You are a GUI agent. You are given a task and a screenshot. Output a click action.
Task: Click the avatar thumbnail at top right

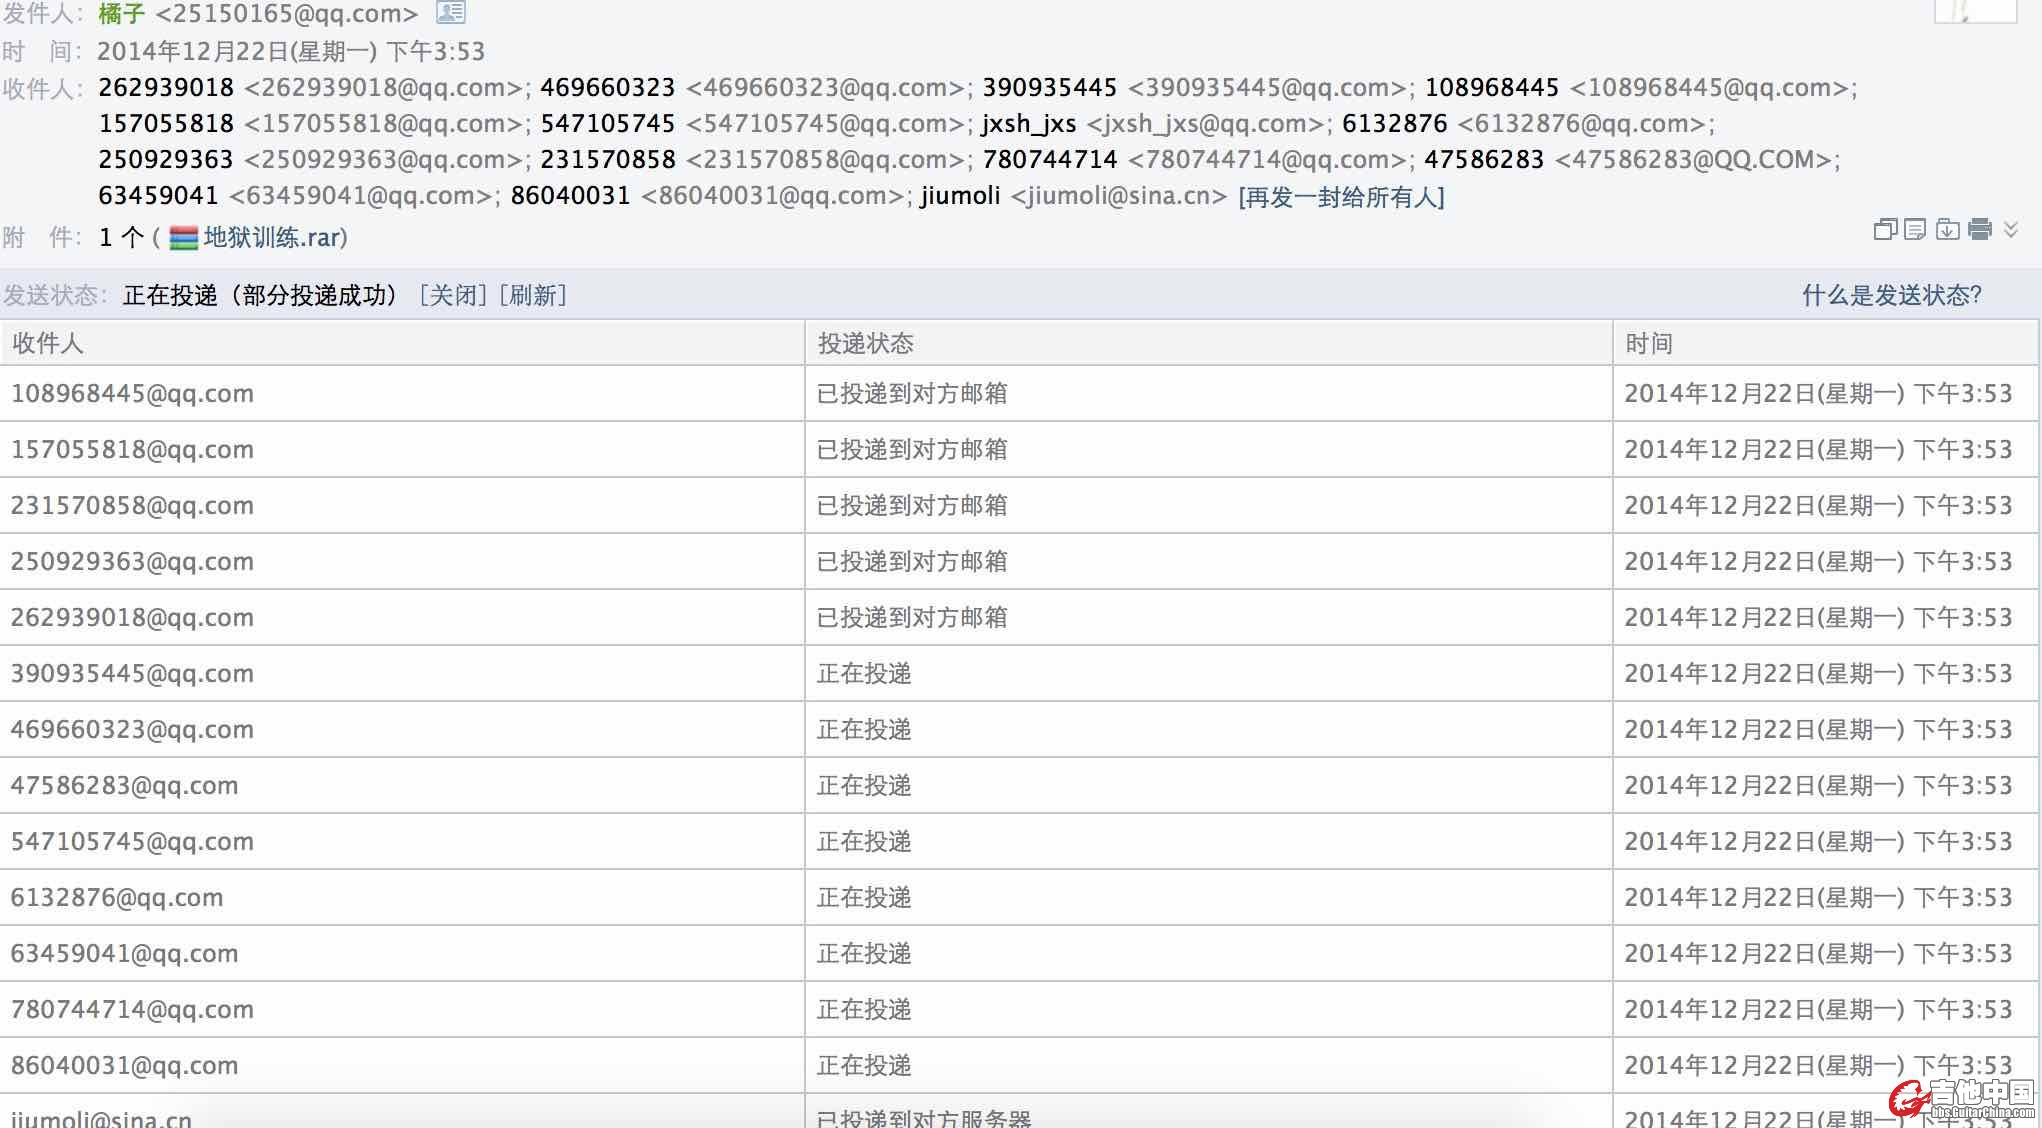(x=1974, y=11)
